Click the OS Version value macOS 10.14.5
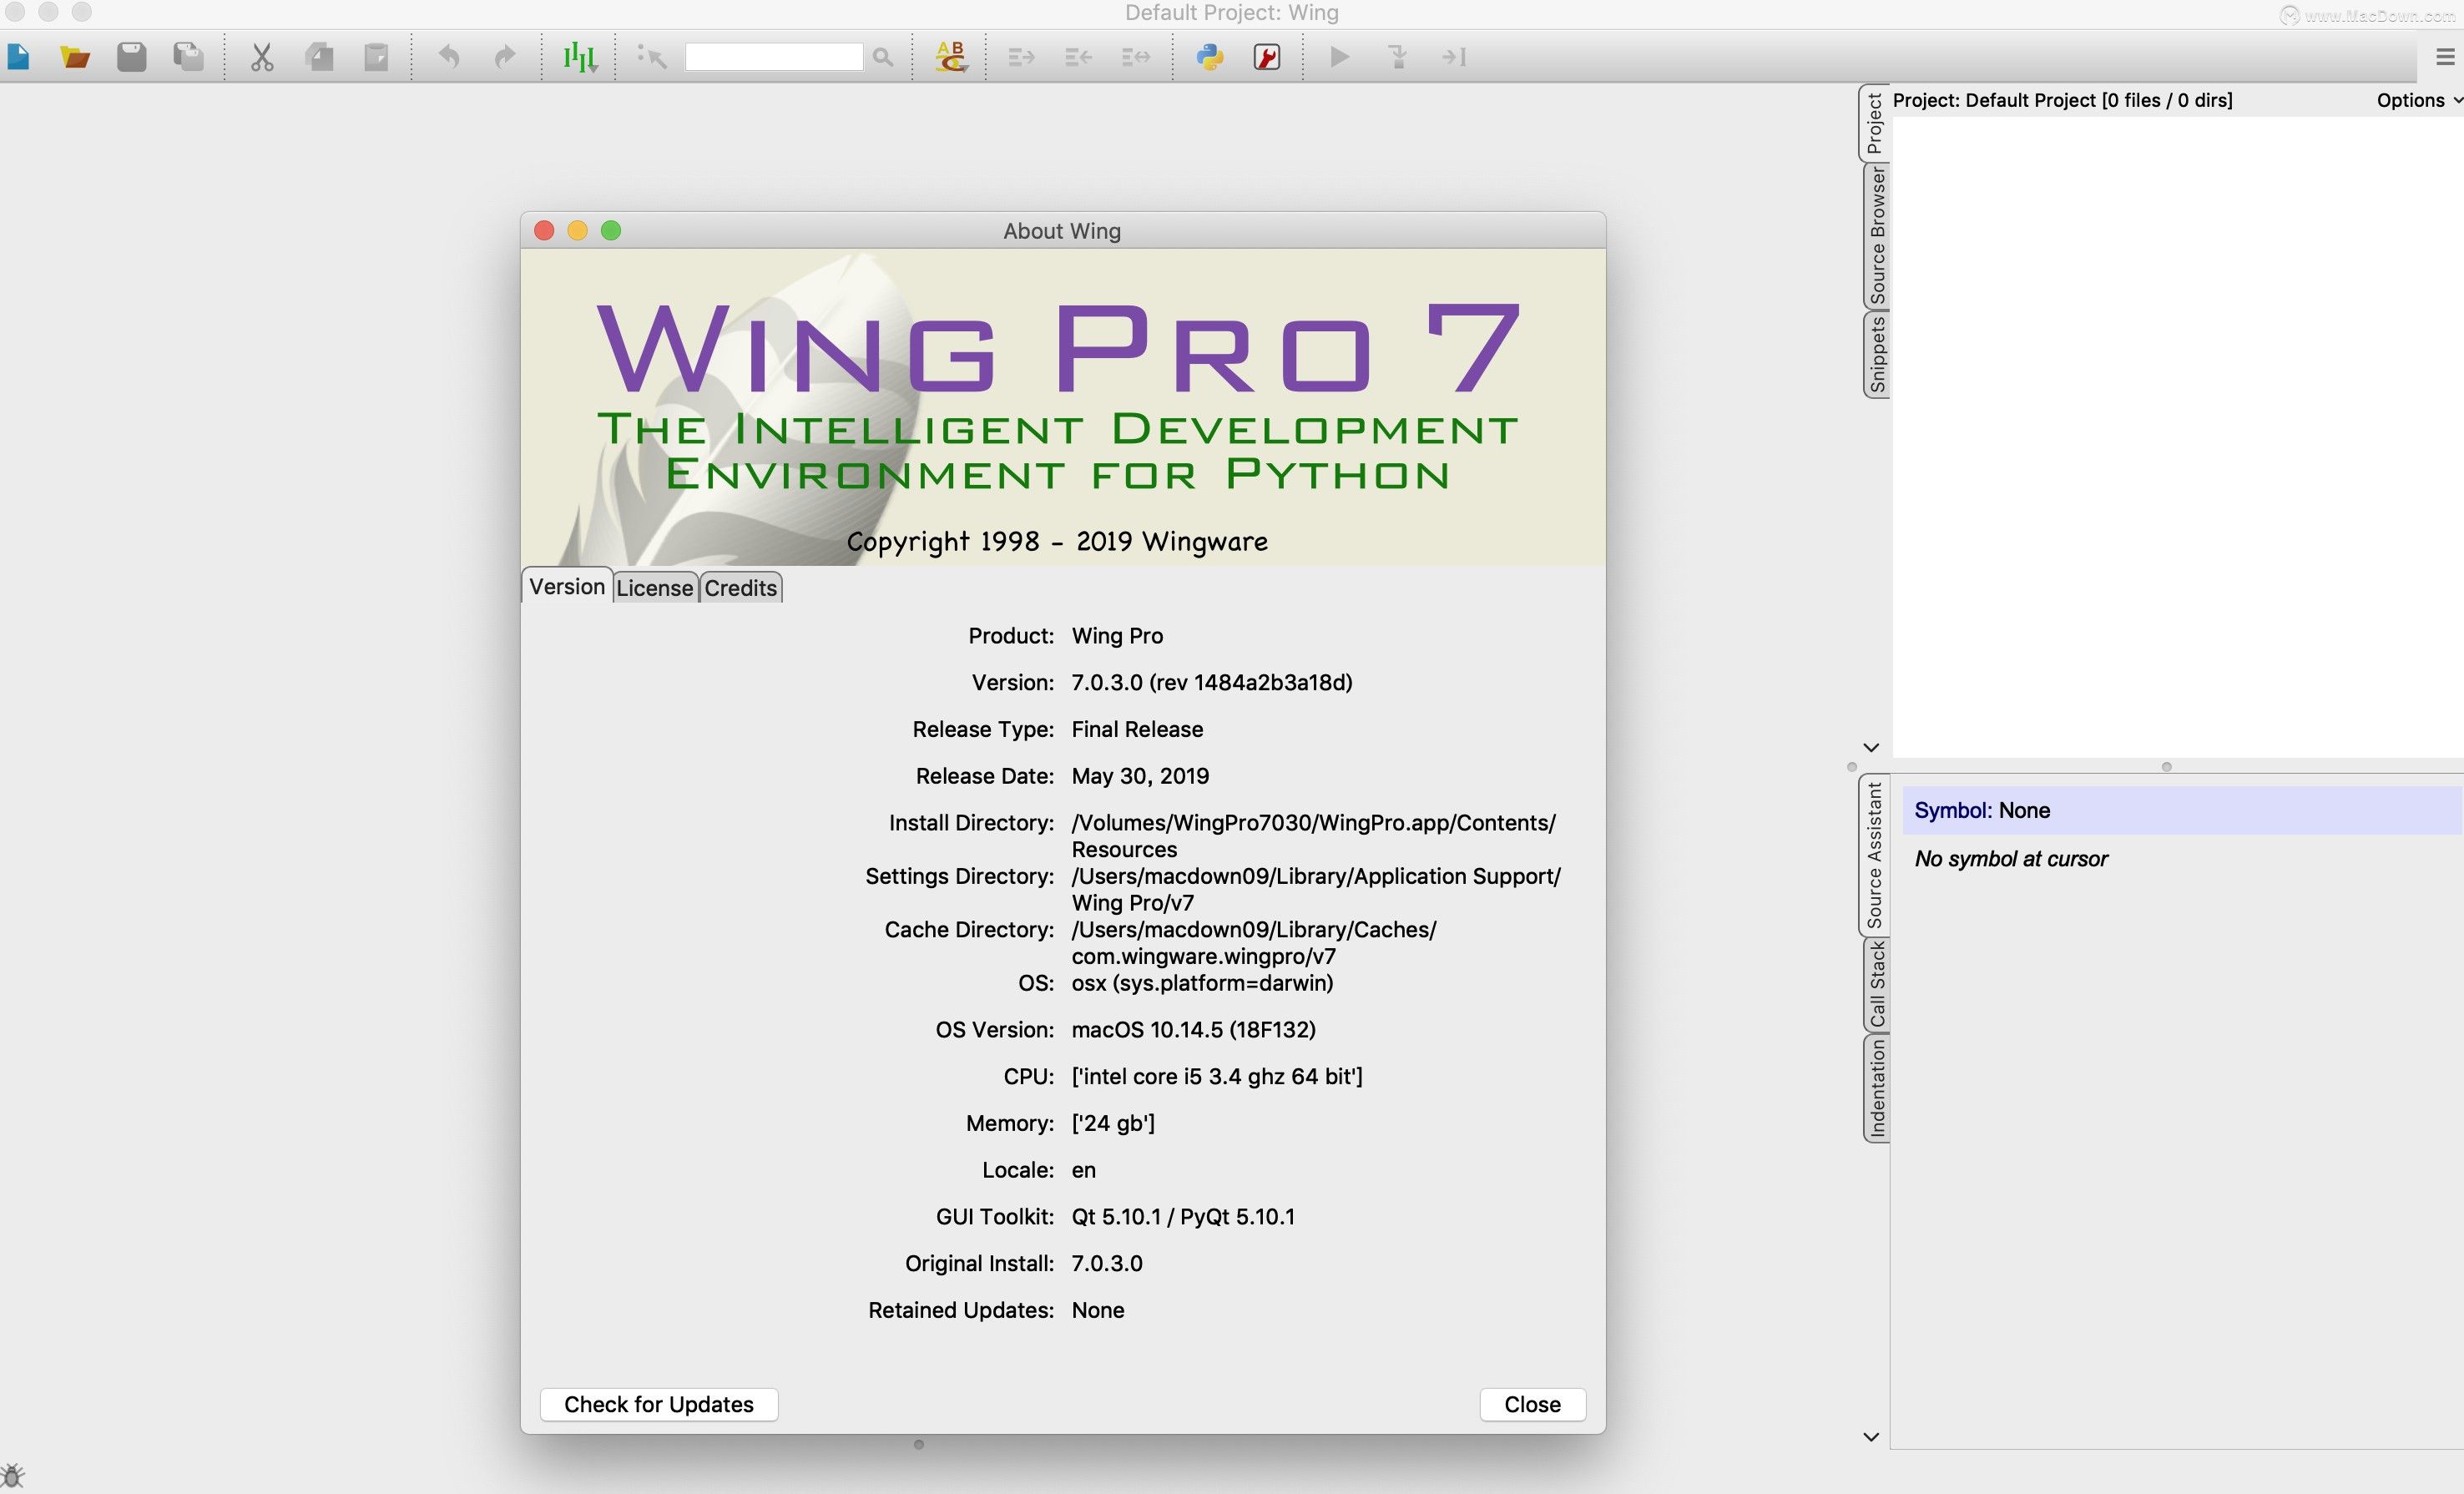The image size is (2464, 1494). click(1193, 1030)
